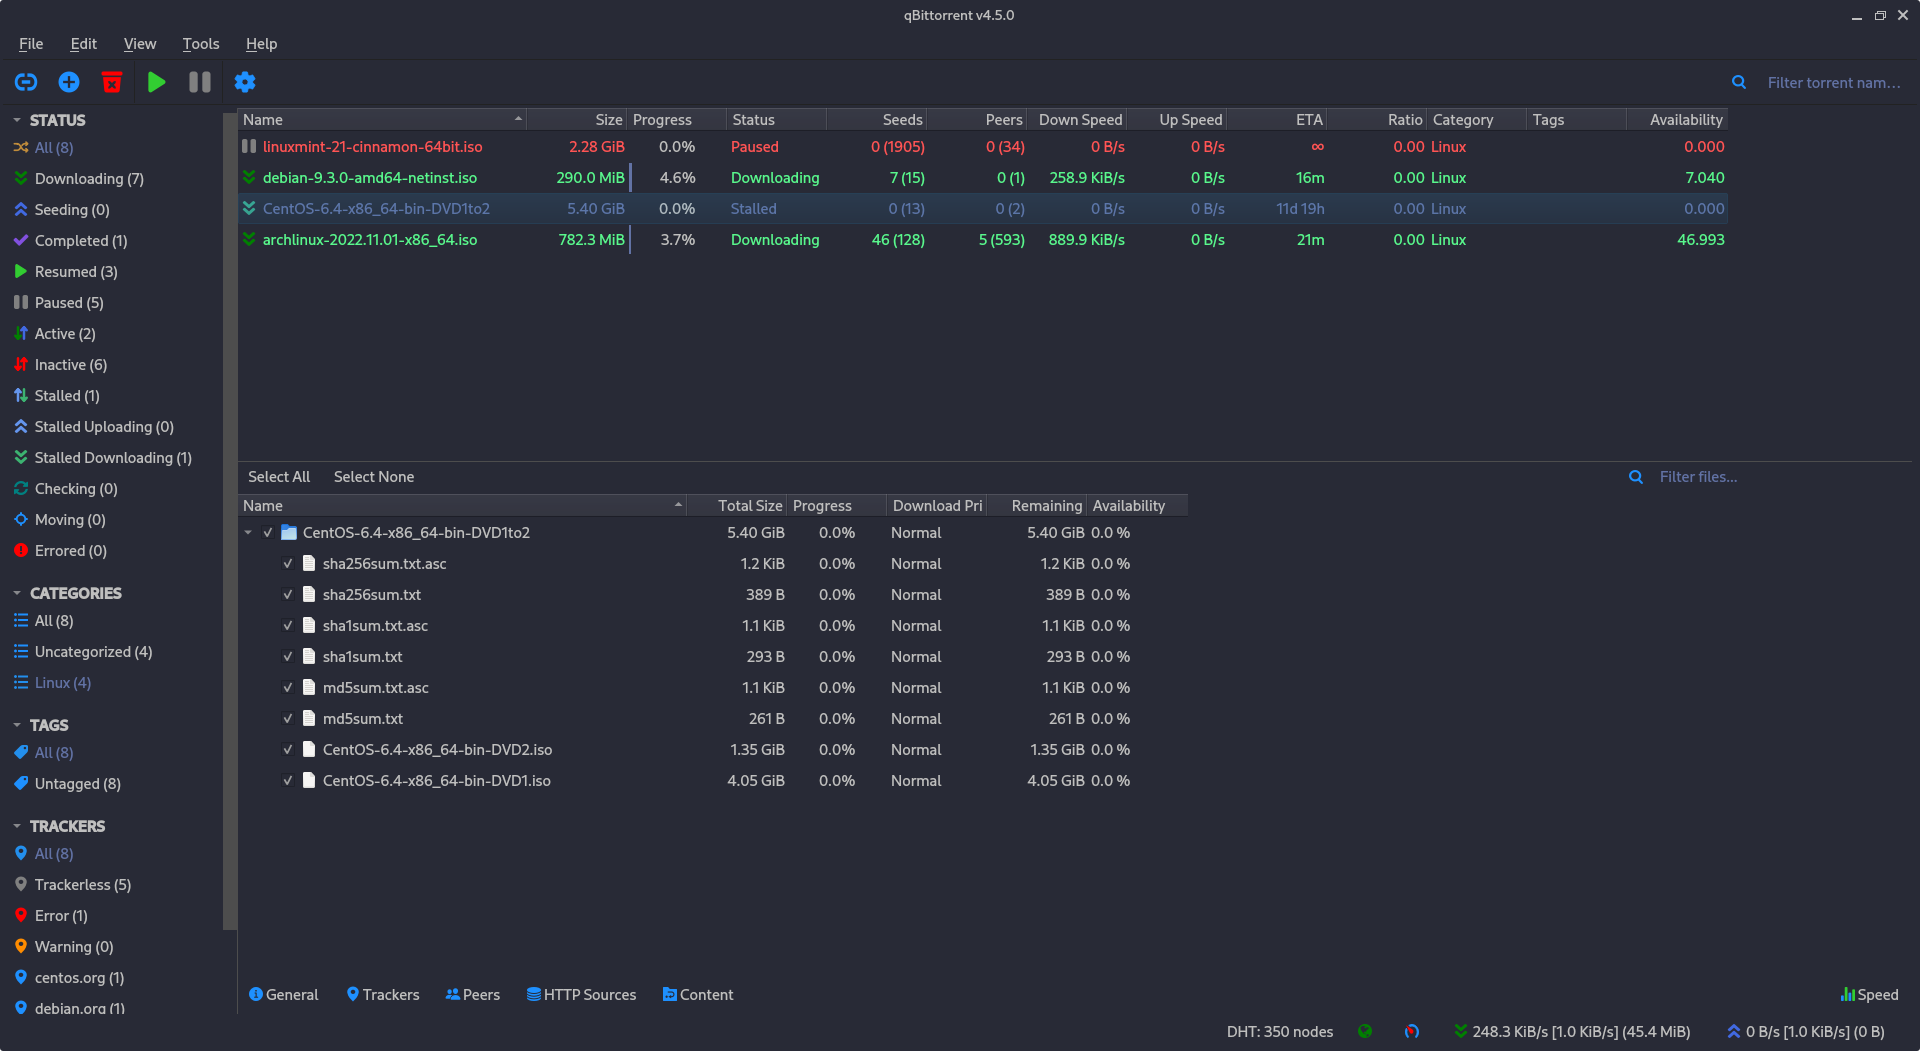
Task: Click the CentOS folder icon in content tree
Action: click(289, 532)
